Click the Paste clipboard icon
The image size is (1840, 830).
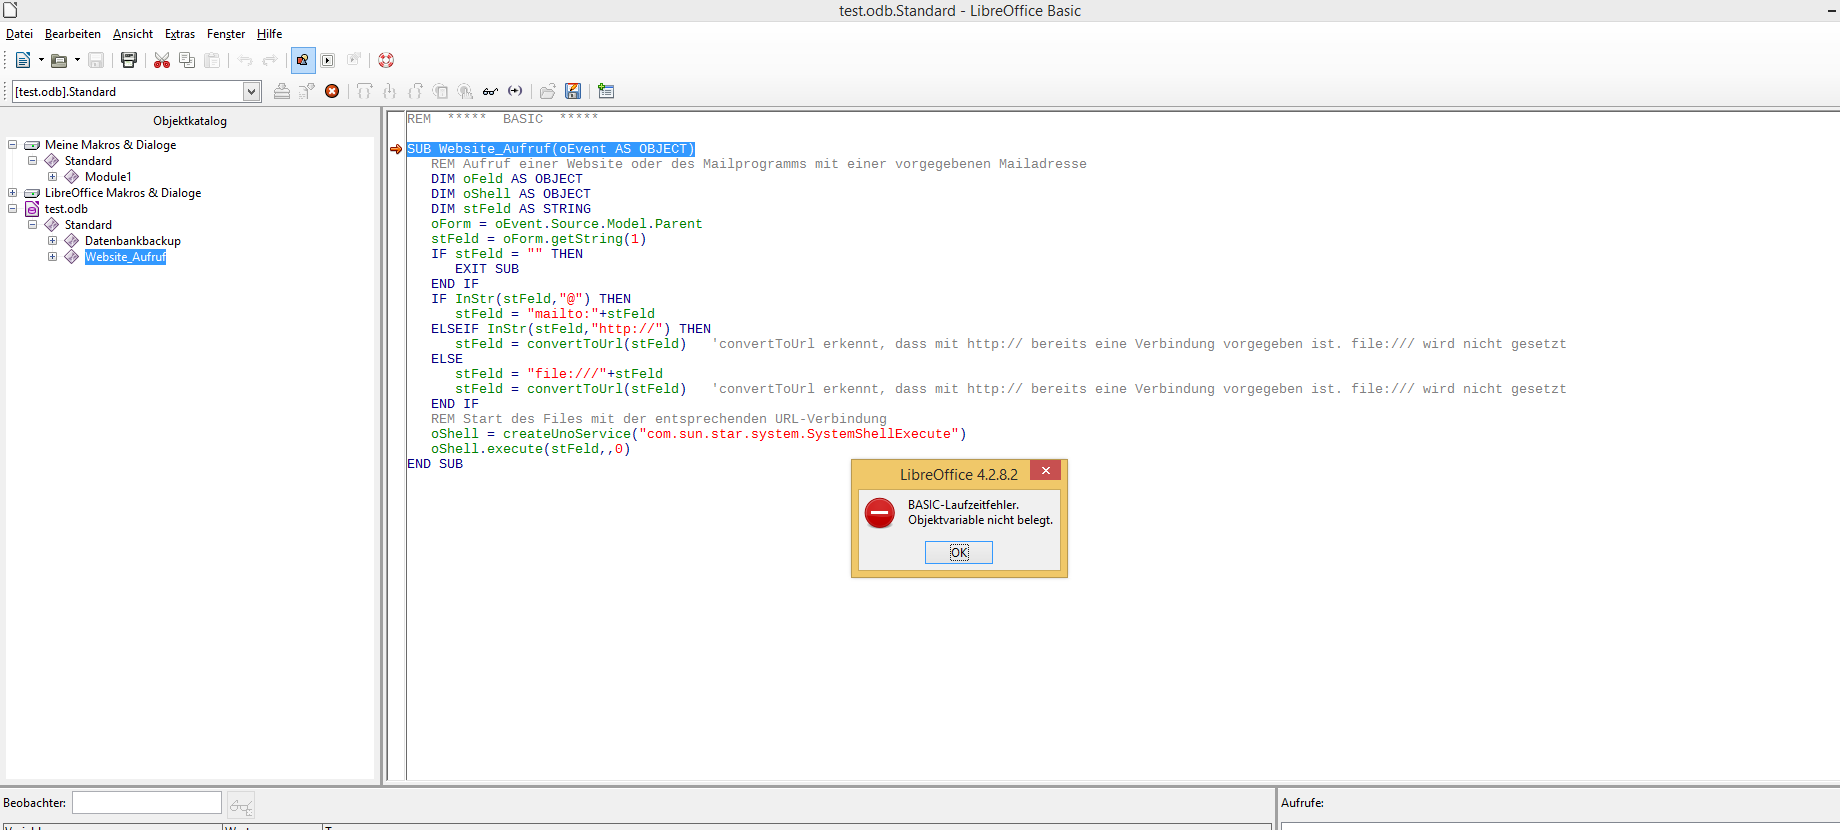(212, 60)
